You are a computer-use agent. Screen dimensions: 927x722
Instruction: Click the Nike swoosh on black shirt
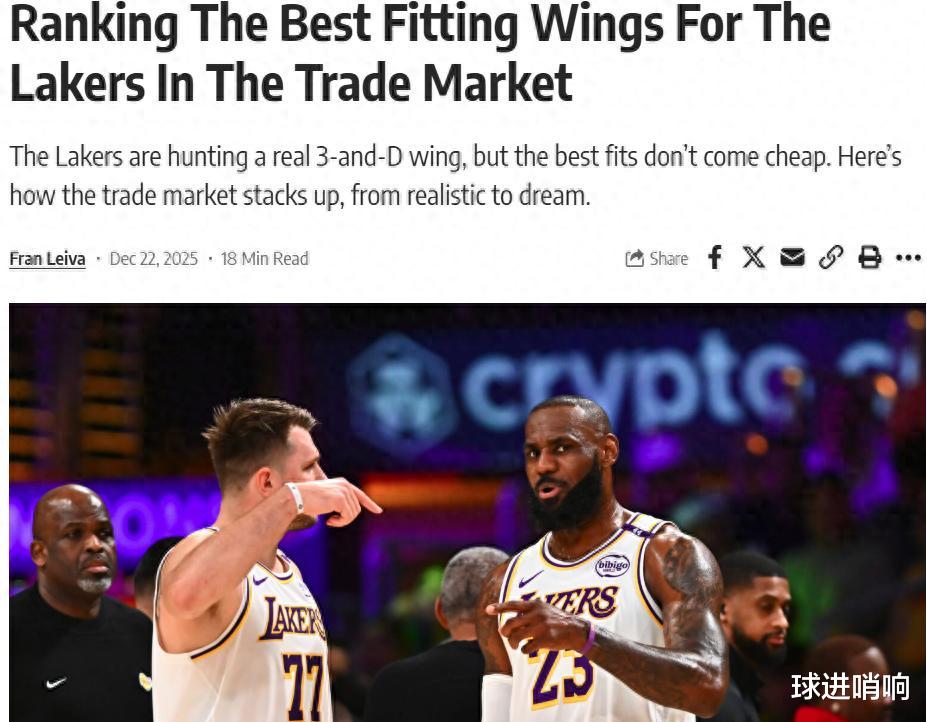pyautogui.click(x=56, y=684)
